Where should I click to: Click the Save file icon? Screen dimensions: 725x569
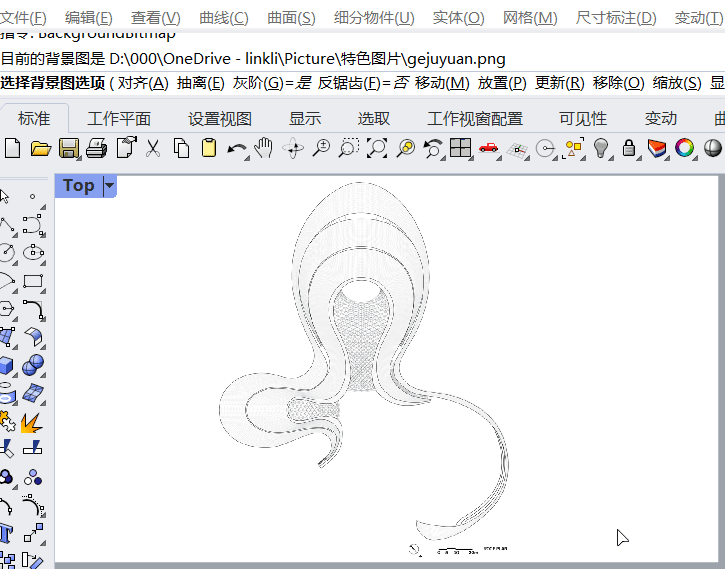pos(68,149)
